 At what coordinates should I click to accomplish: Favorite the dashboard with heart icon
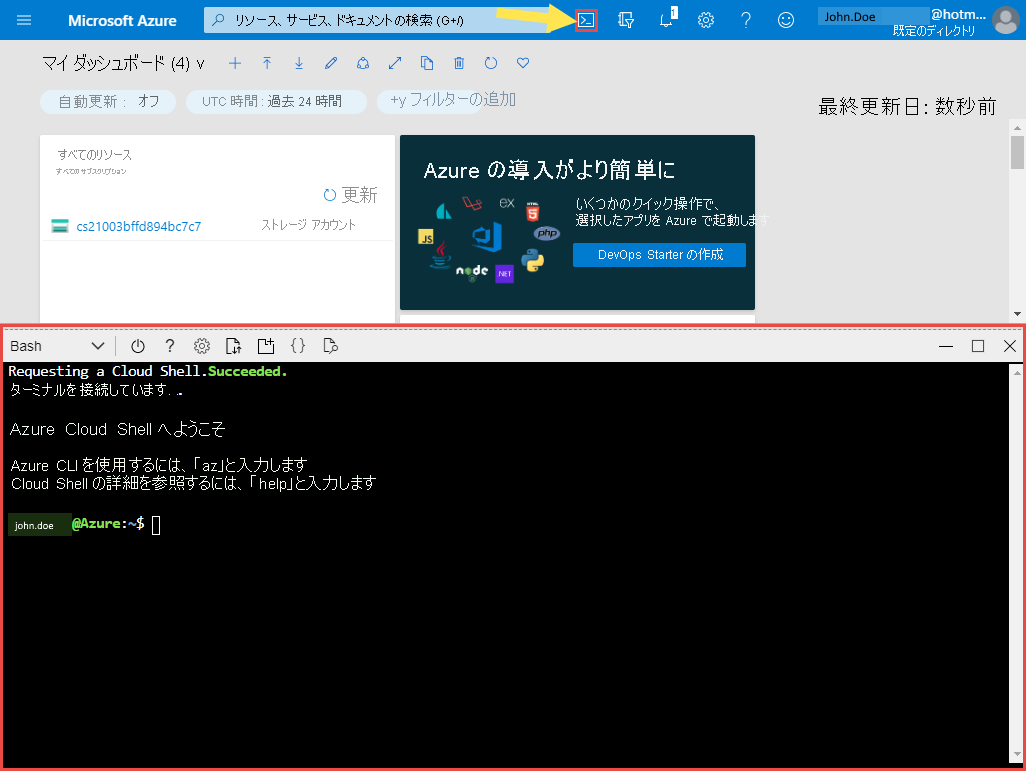point(523,63)
